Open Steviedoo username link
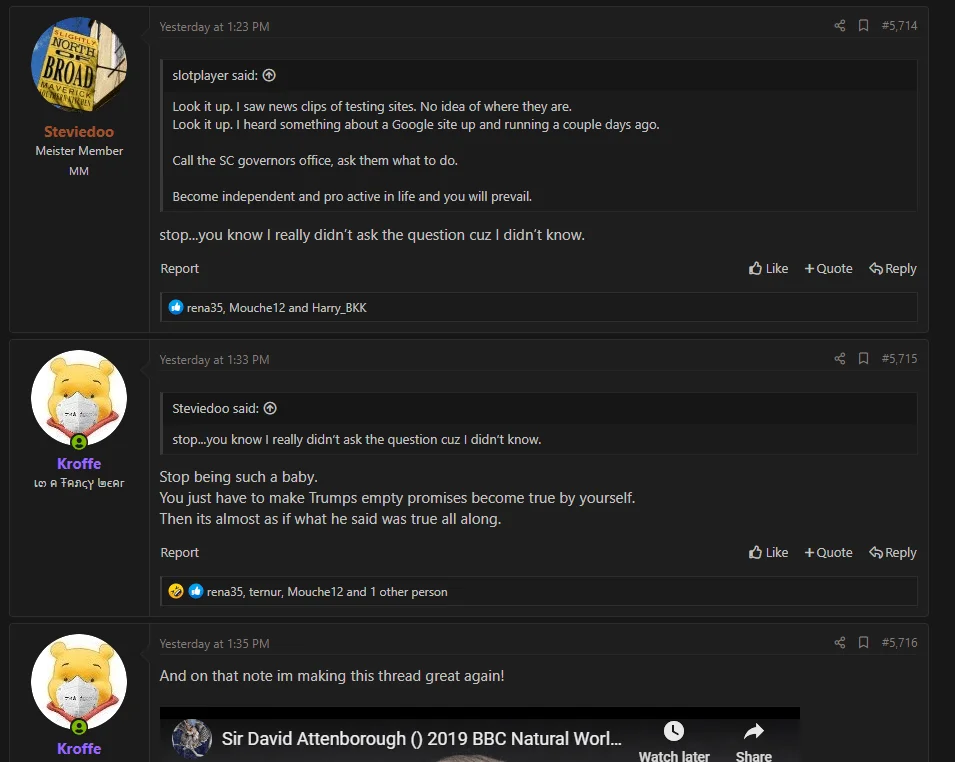The image size is (955, 762). (79, 132)
